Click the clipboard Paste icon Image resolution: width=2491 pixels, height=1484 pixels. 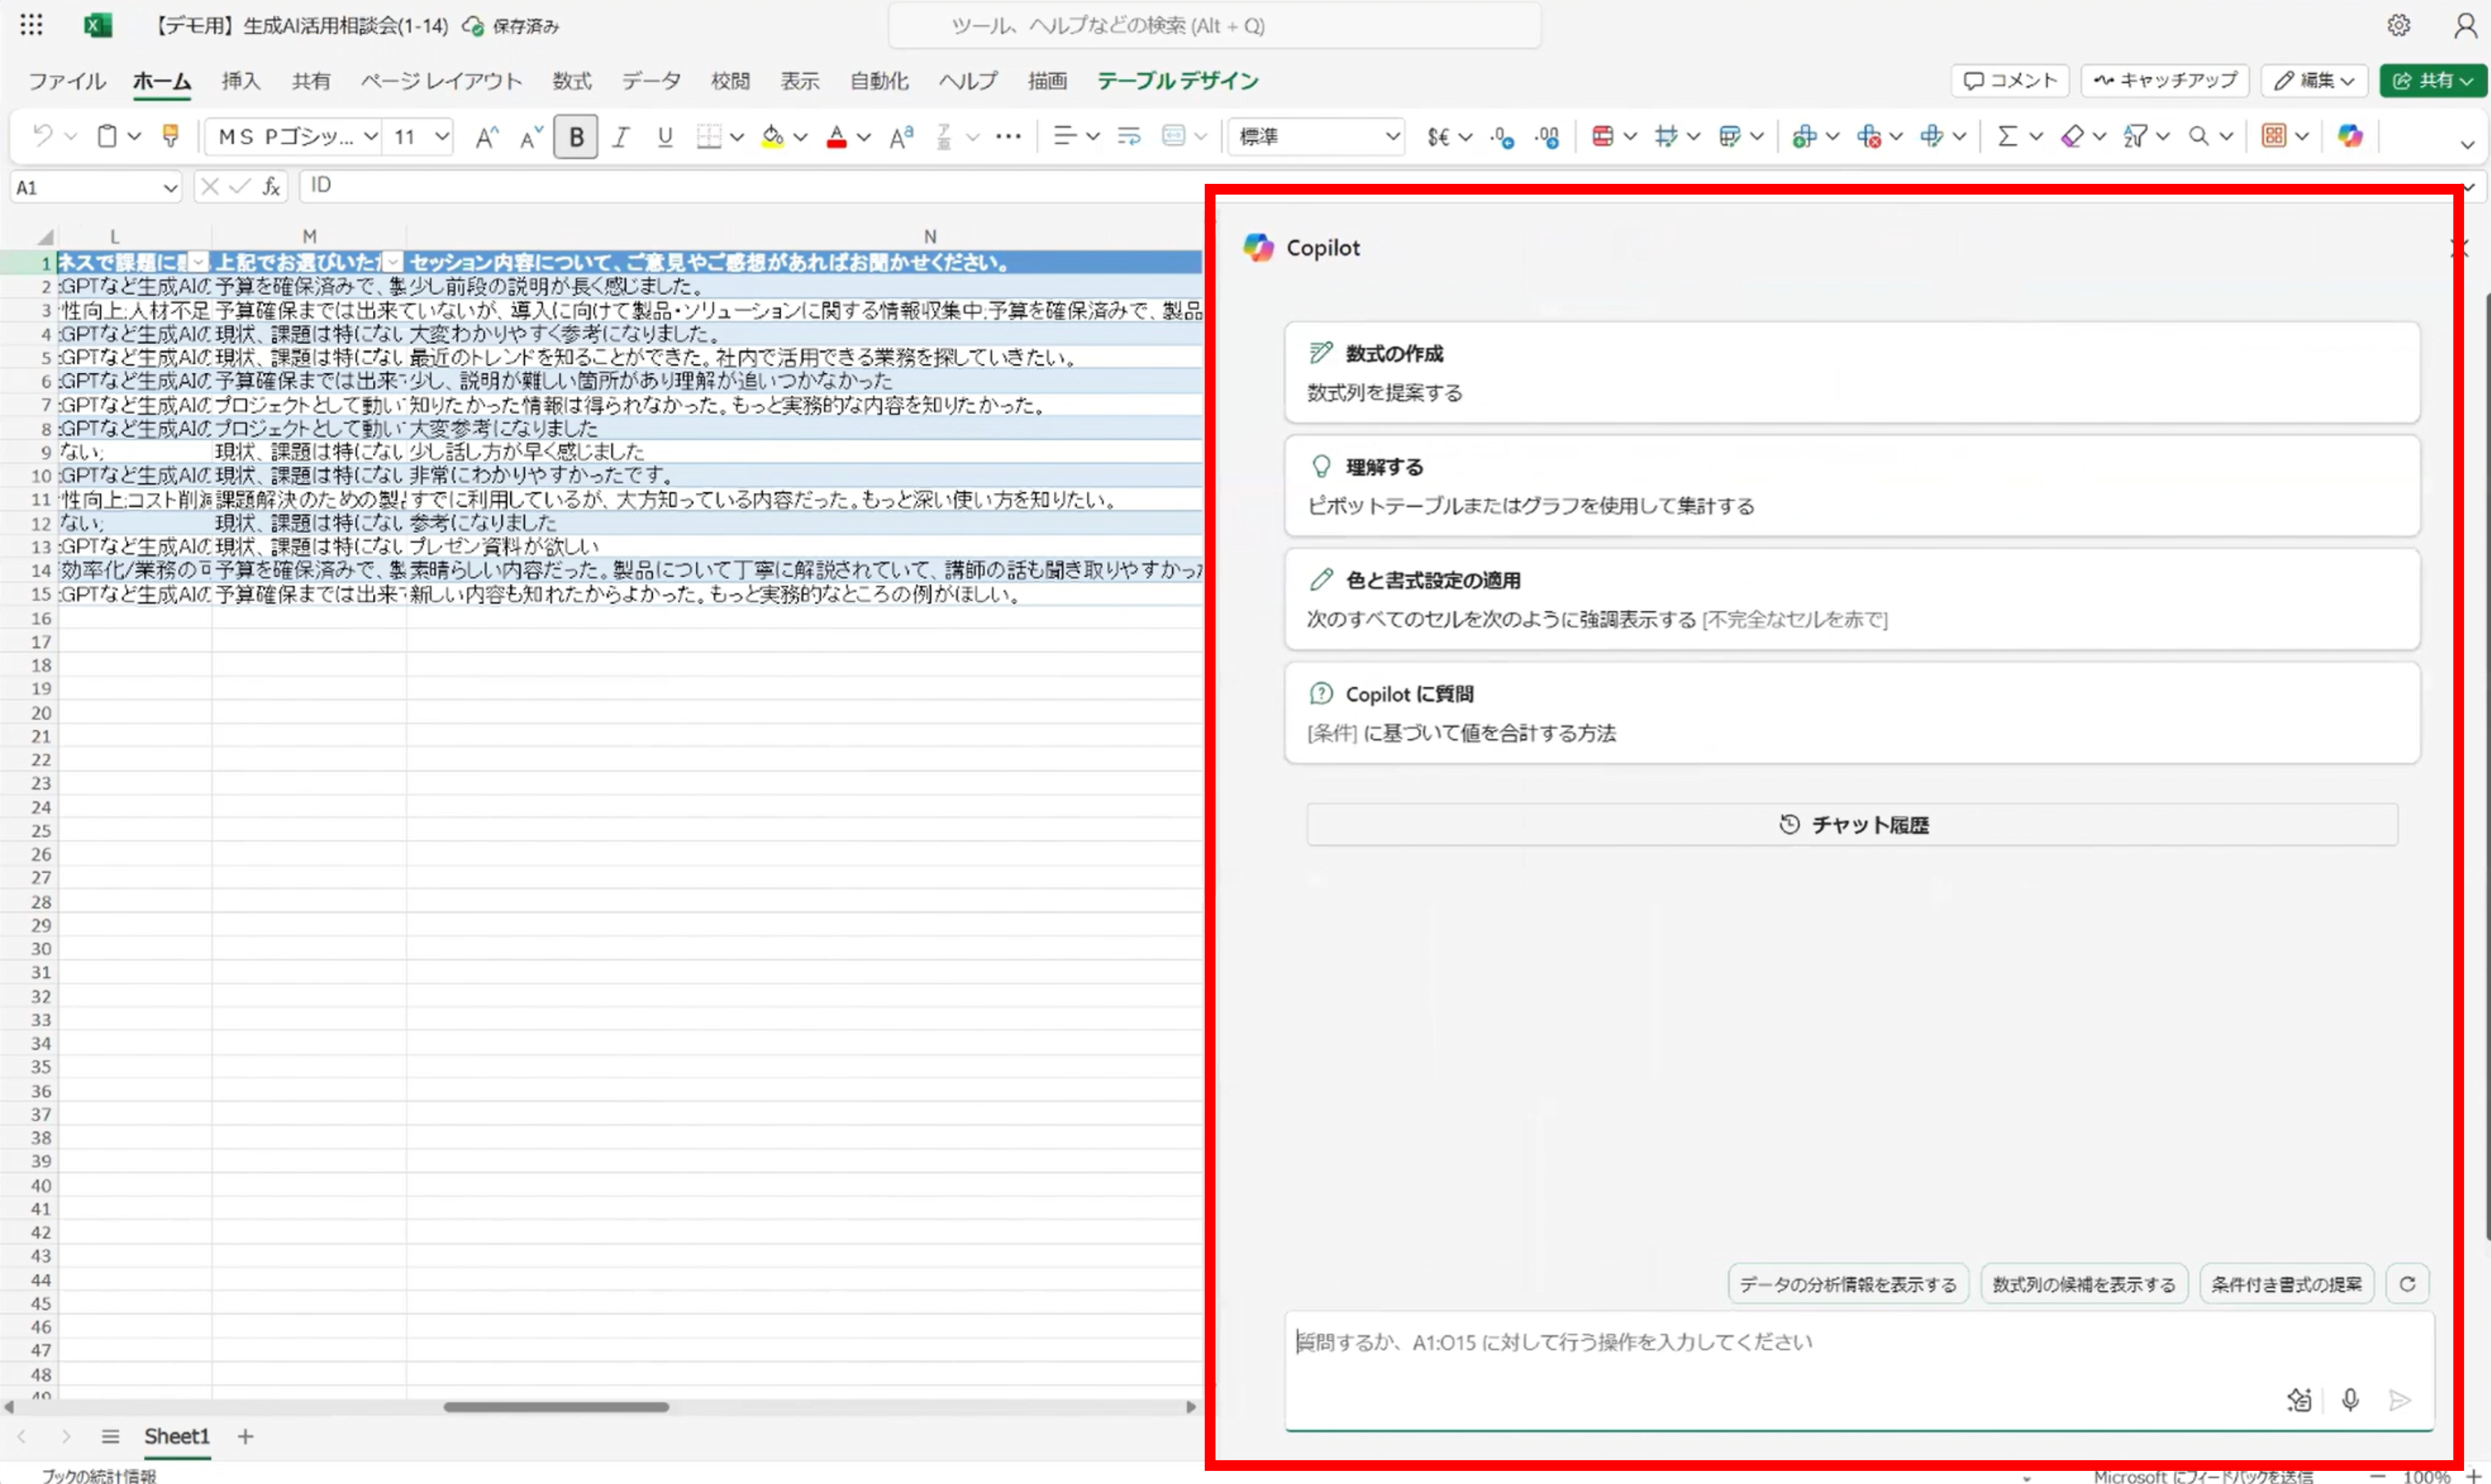[107, 136]
